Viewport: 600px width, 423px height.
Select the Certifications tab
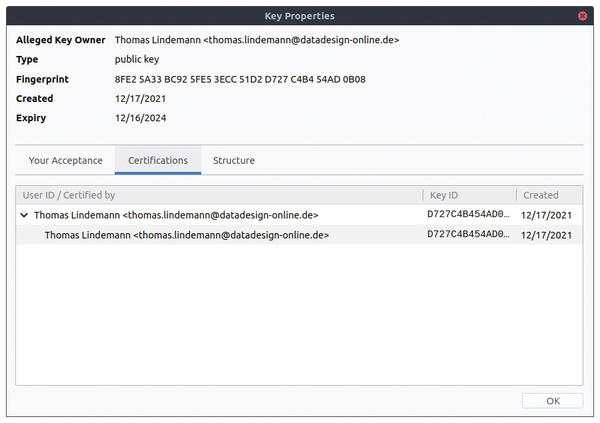[158, 160]
